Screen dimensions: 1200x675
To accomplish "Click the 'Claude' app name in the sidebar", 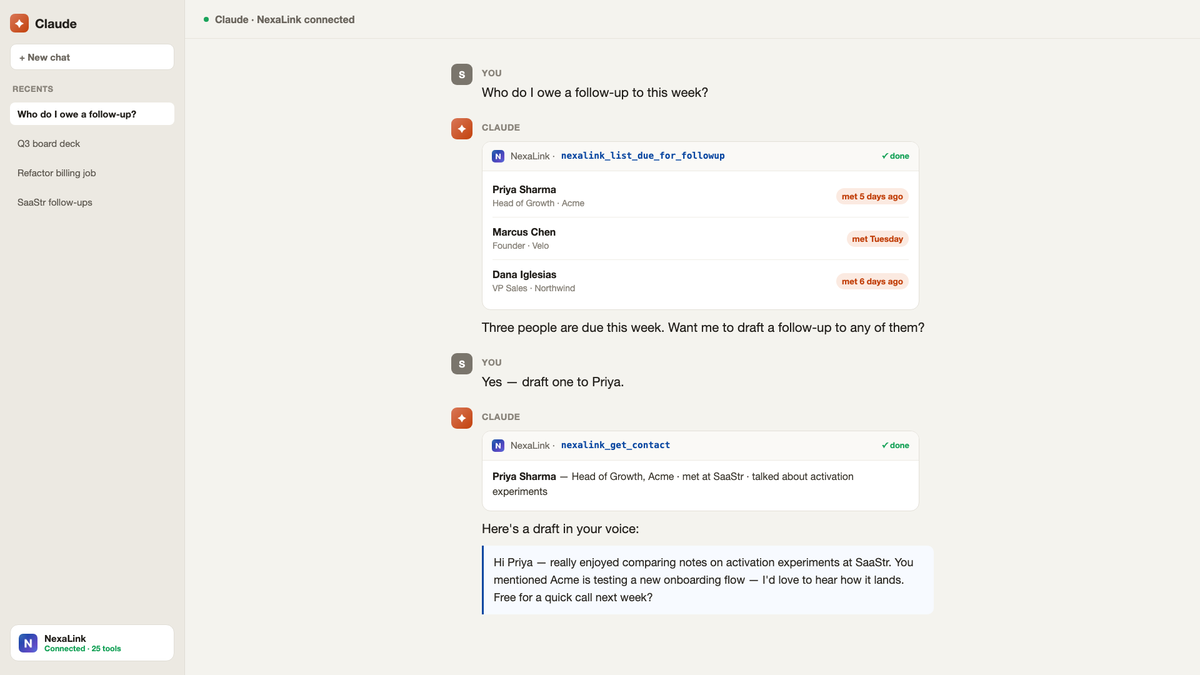I will (x=56, y=23).
